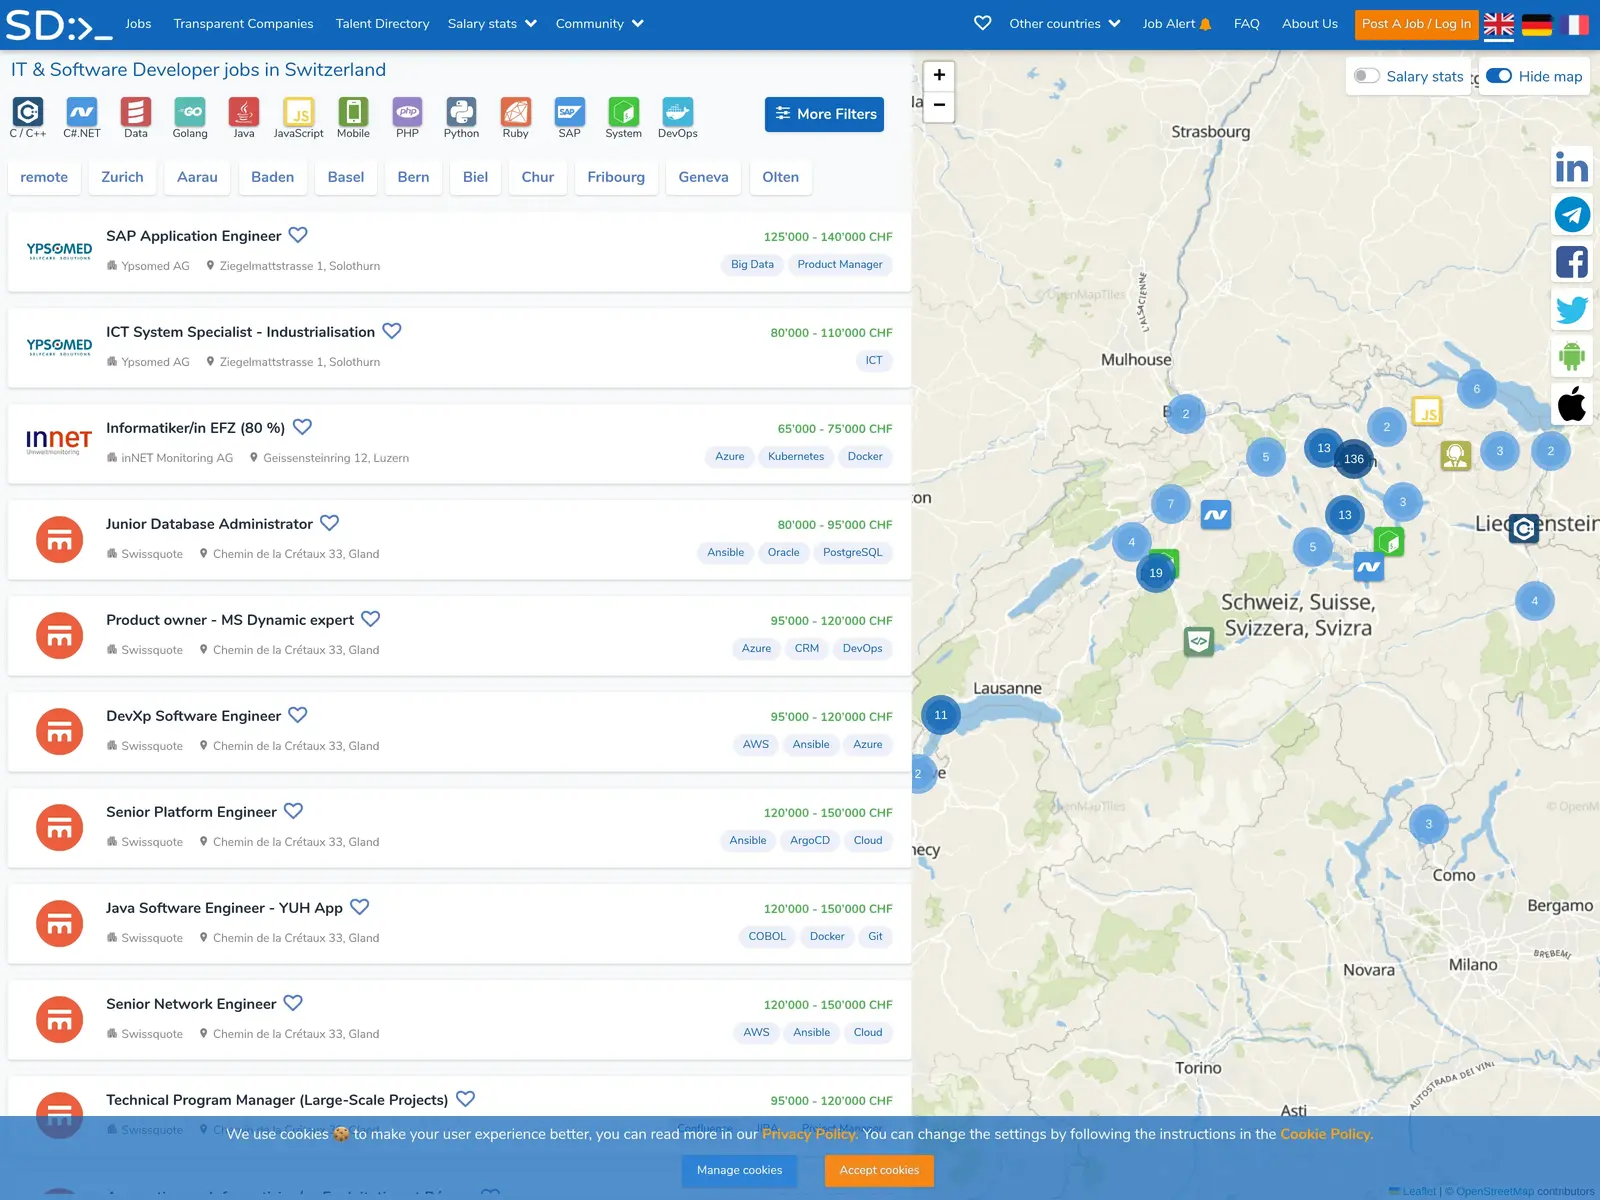Select the JavaScript filter icon
The height and width of the screenshot is (1200, 1600).
(x=298, y=111)
